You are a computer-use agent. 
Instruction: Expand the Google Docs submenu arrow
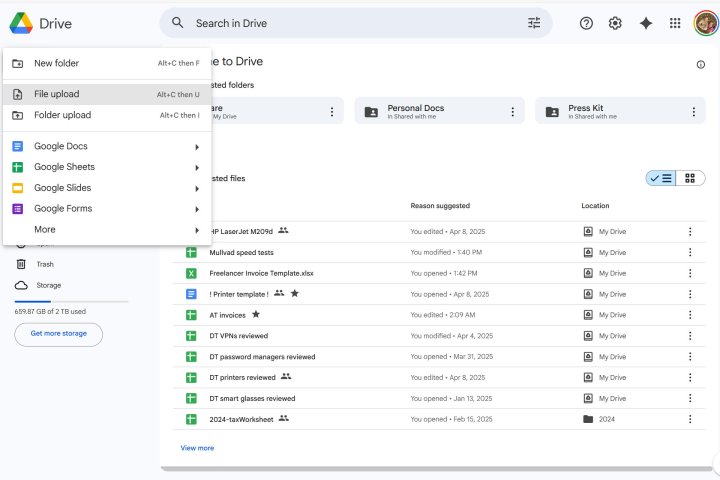tap(197, 147)
